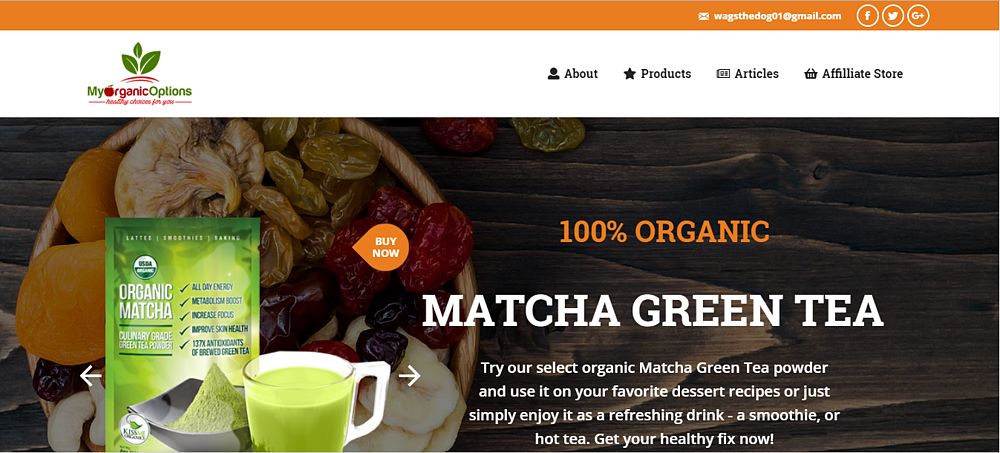Image resolution: width=1000 pixels, height=453 pixels.
Task: Click the Facebook icon in top bar
Action: pyautogui.click(x=867, y=15)
